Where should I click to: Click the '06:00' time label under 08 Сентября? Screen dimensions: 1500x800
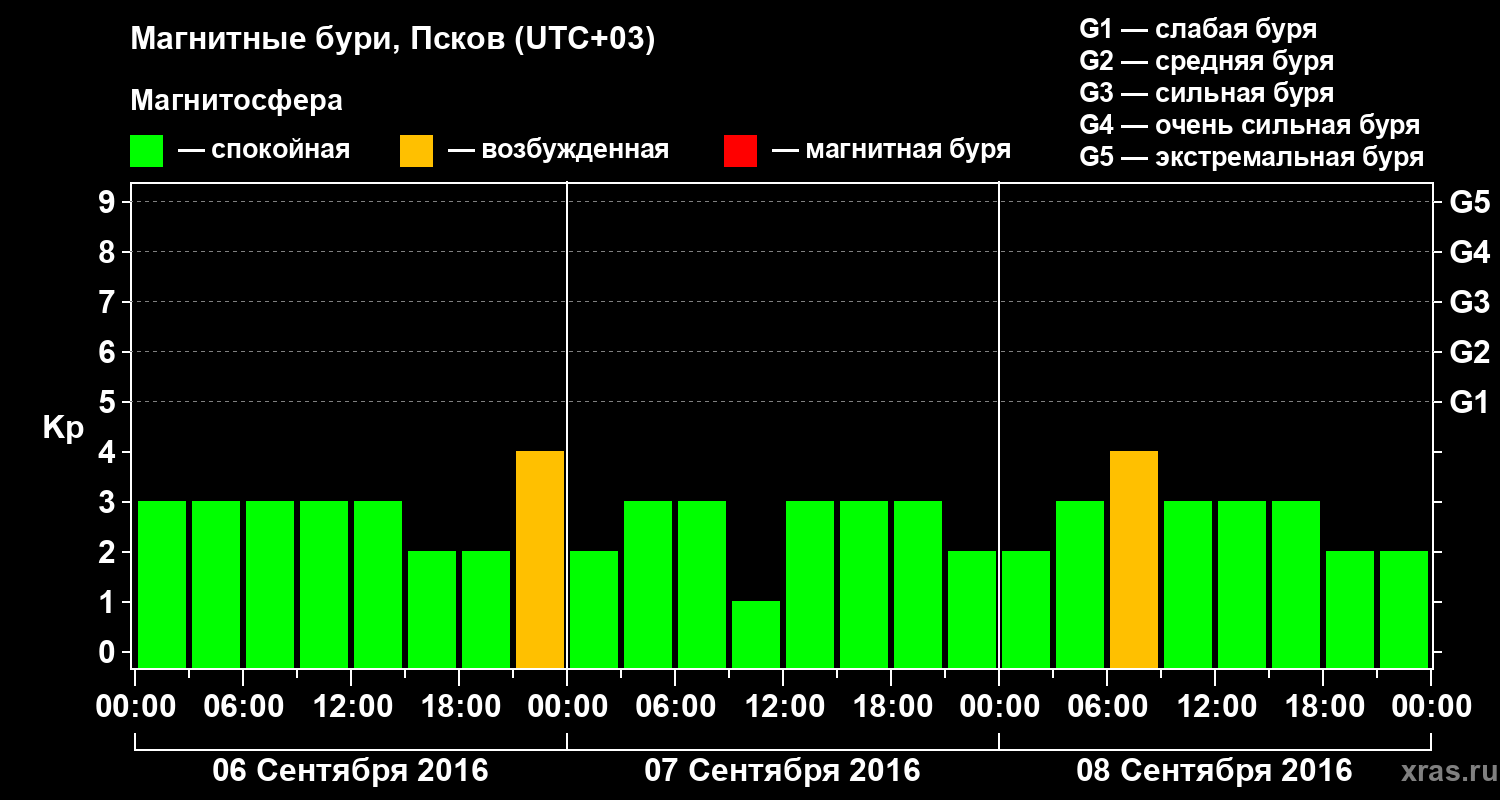click(1107, 707)
